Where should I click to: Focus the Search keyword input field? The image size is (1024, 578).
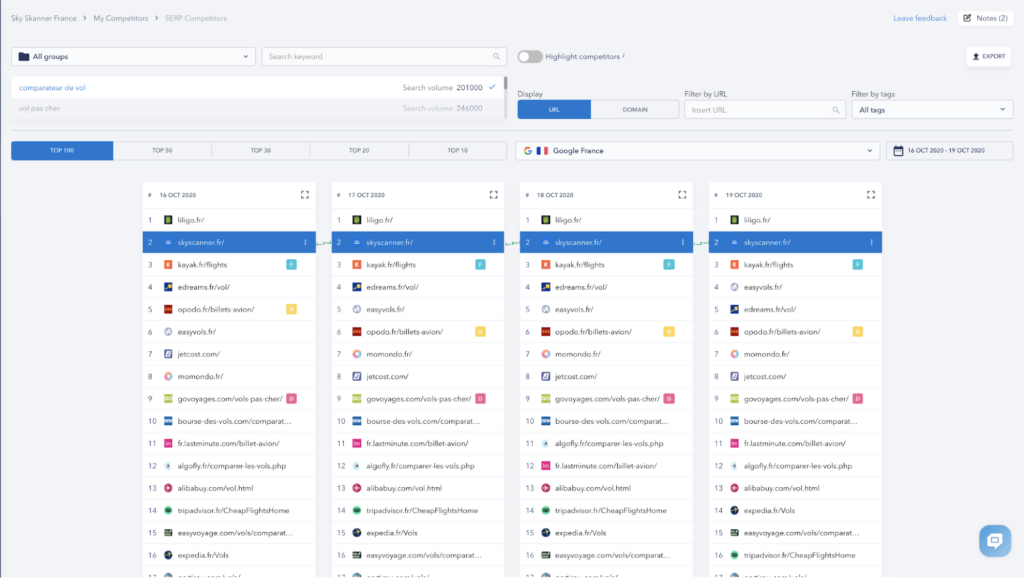pyautogui.click(x=384, y=57)
